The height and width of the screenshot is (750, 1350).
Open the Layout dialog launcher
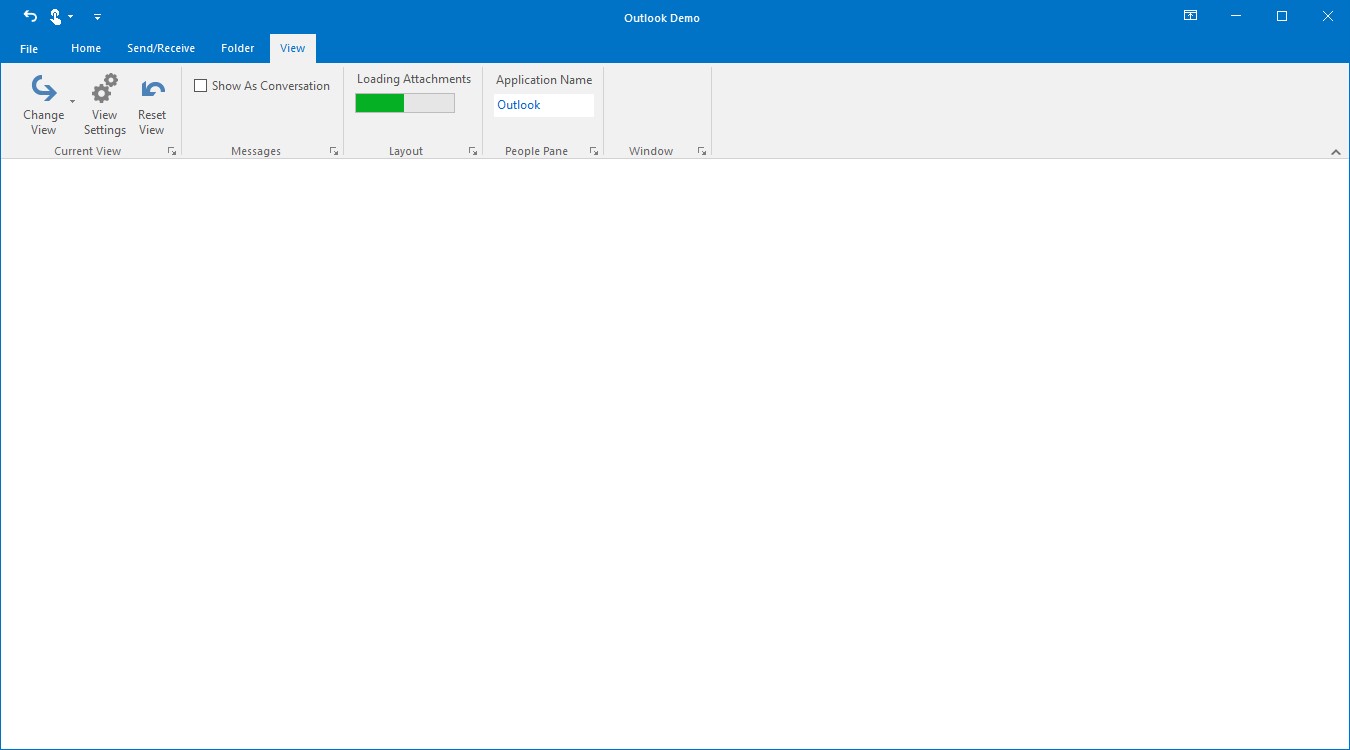[x=472, y=150]
